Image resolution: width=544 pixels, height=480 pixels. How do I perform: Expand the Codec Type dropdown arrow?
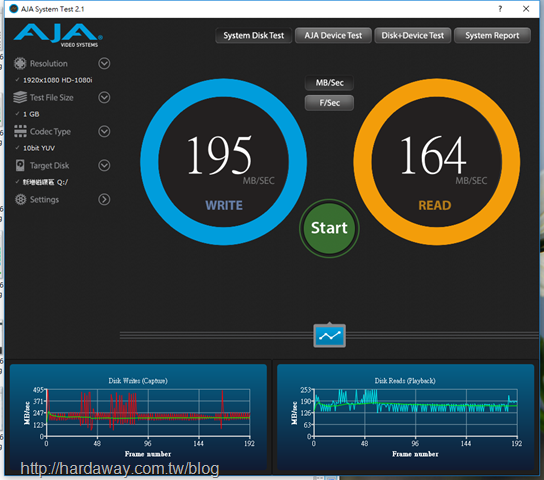pyautogui.click(x=104, y=131)
